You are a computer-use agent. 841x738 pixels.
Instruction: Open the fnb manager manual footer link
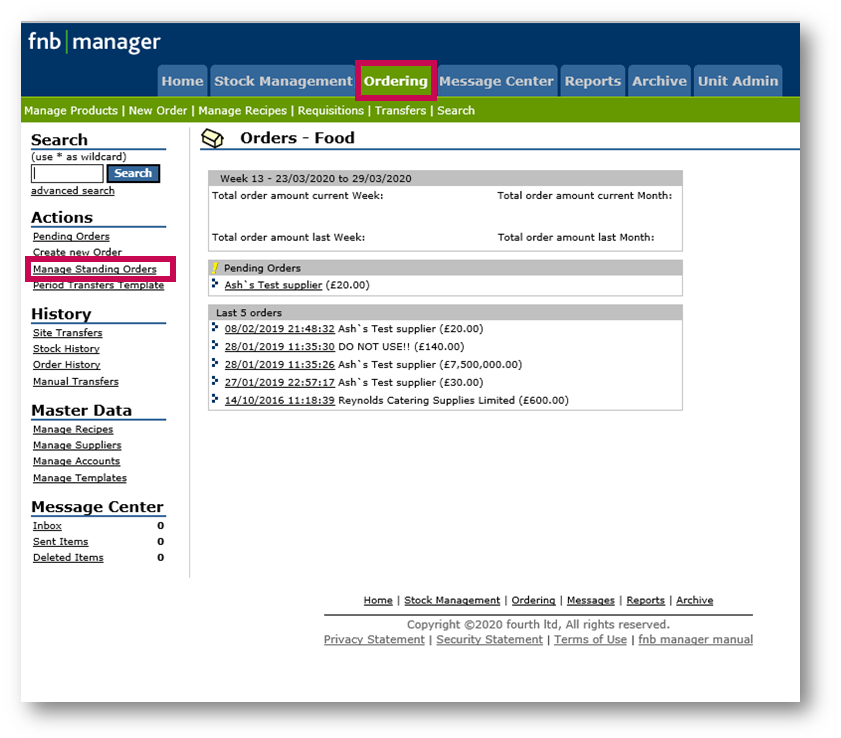[x=695, y=640]
